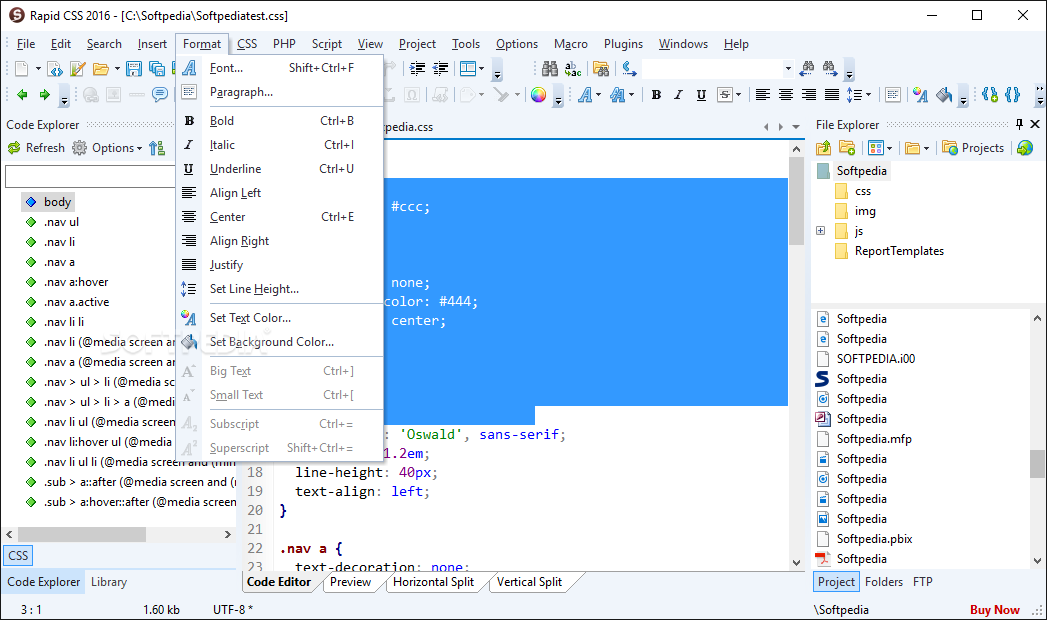Choose Font... from the Format menu
The height and width of the screenshot is (620, 1047).
pos(280,68)
